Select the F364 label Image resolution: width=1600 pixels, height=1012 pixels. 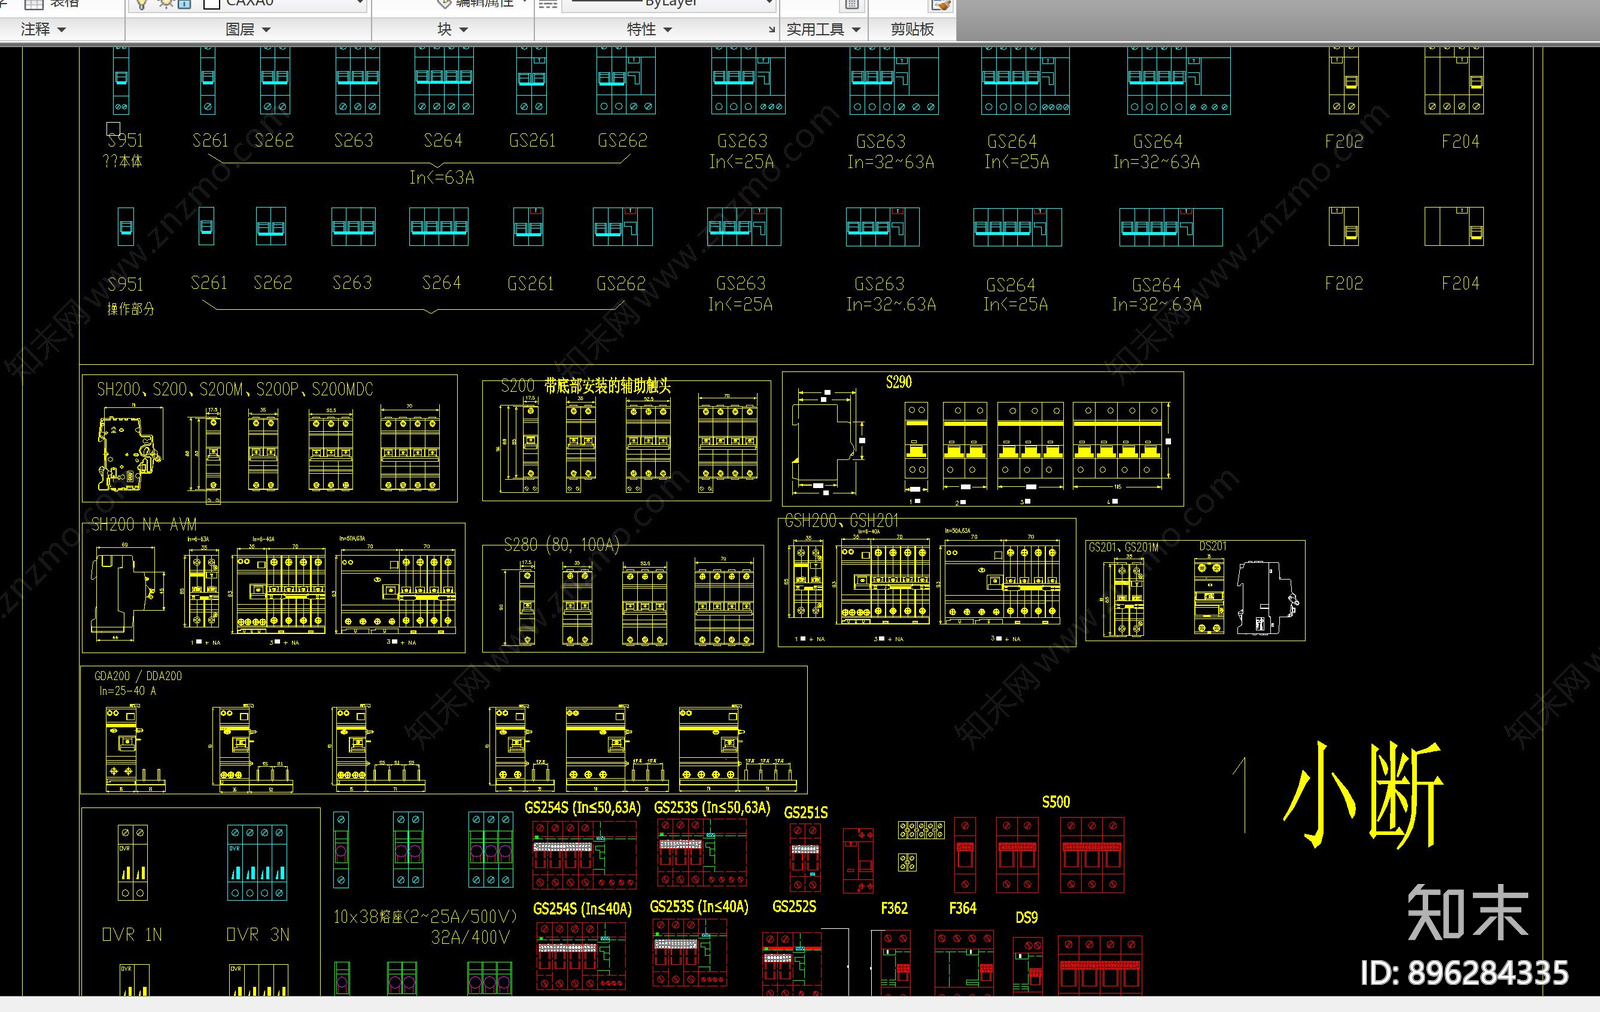point(962,908)
